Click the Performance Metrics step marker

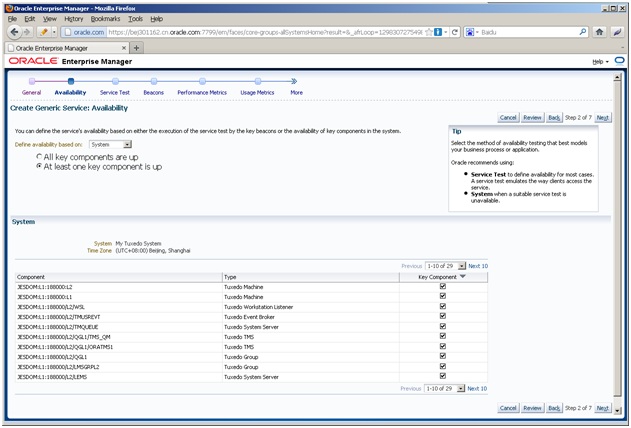click(202, 81)
